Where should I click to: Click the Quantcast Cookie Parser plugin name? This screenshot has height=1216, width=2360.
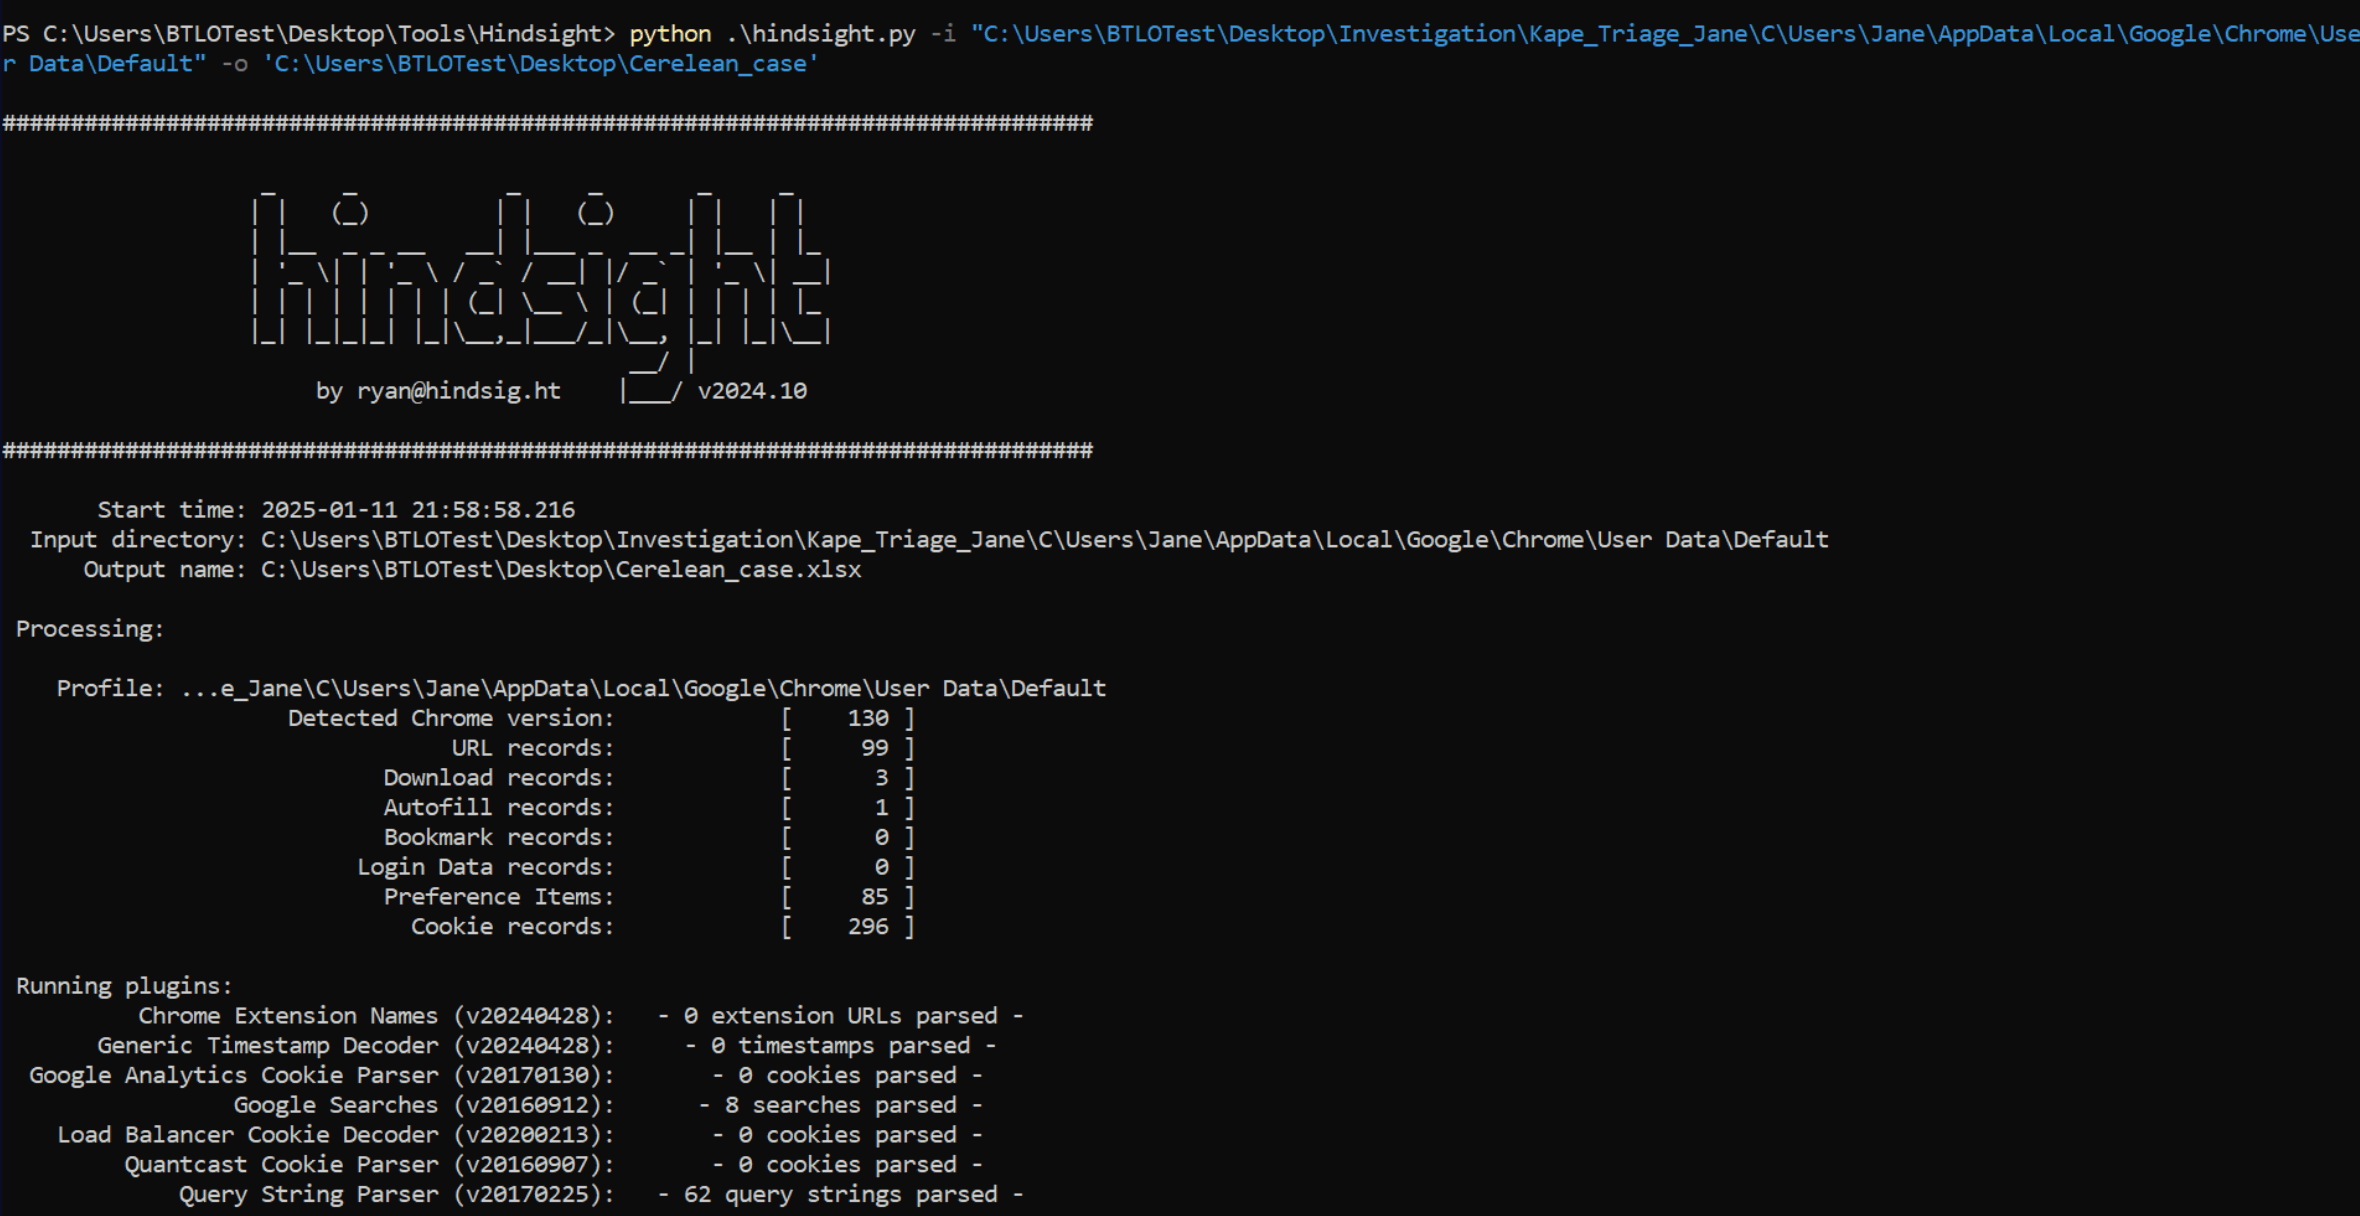[x=281, y=1165]
